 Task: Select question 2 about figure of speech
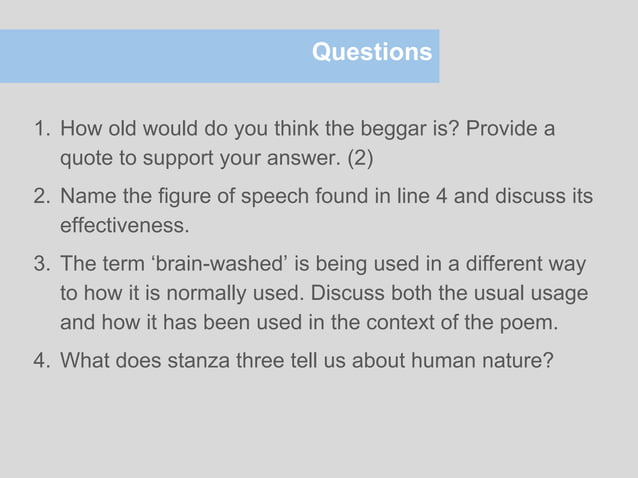tap(313, 211)
